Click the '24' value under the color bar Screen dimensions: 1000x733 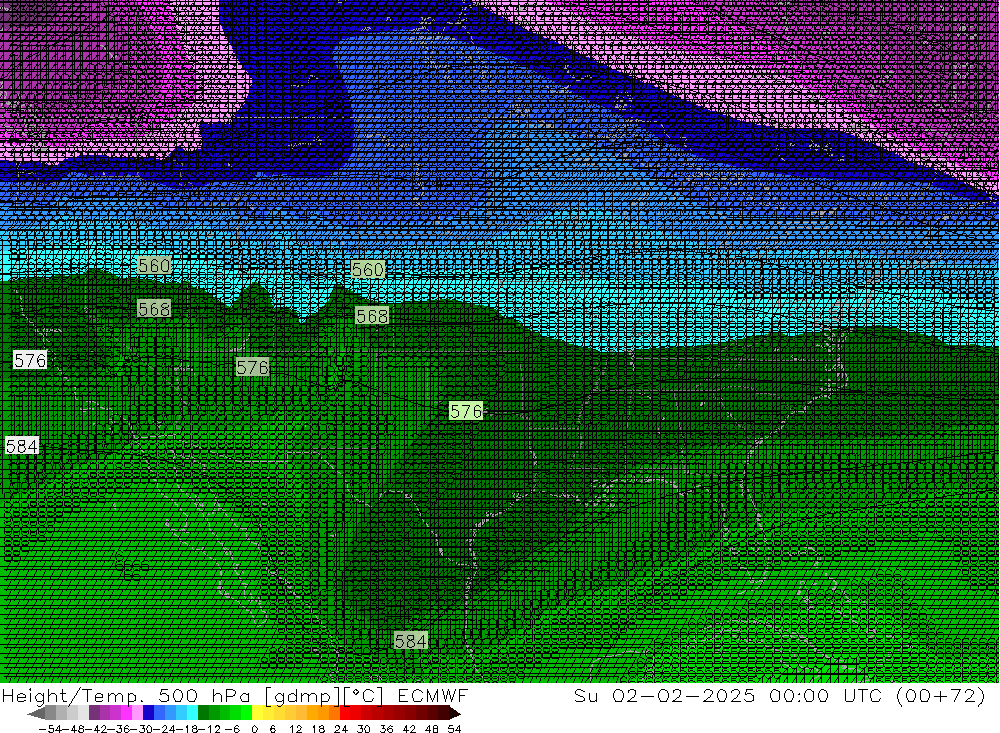tap(341, 729)
